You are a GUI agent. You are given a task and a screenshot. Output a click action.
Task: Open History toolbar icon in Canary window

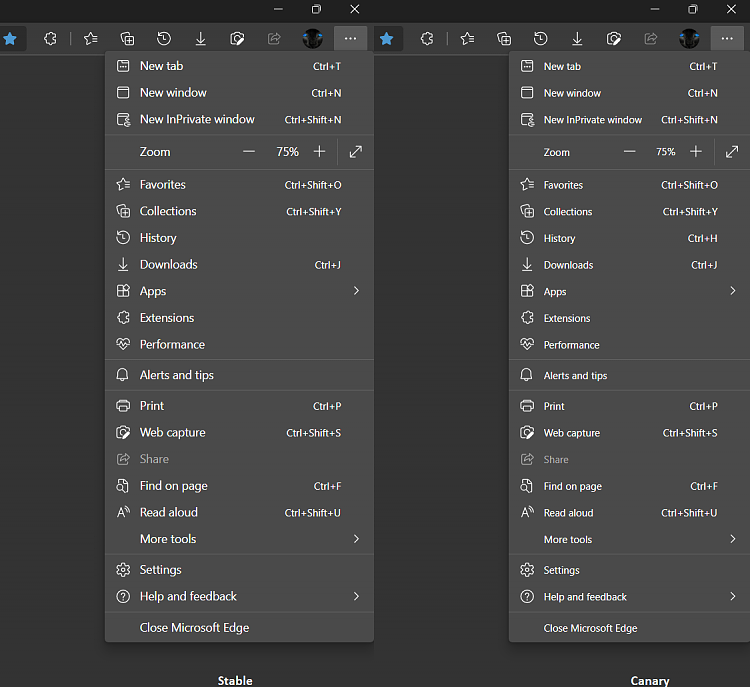[540, 38]
